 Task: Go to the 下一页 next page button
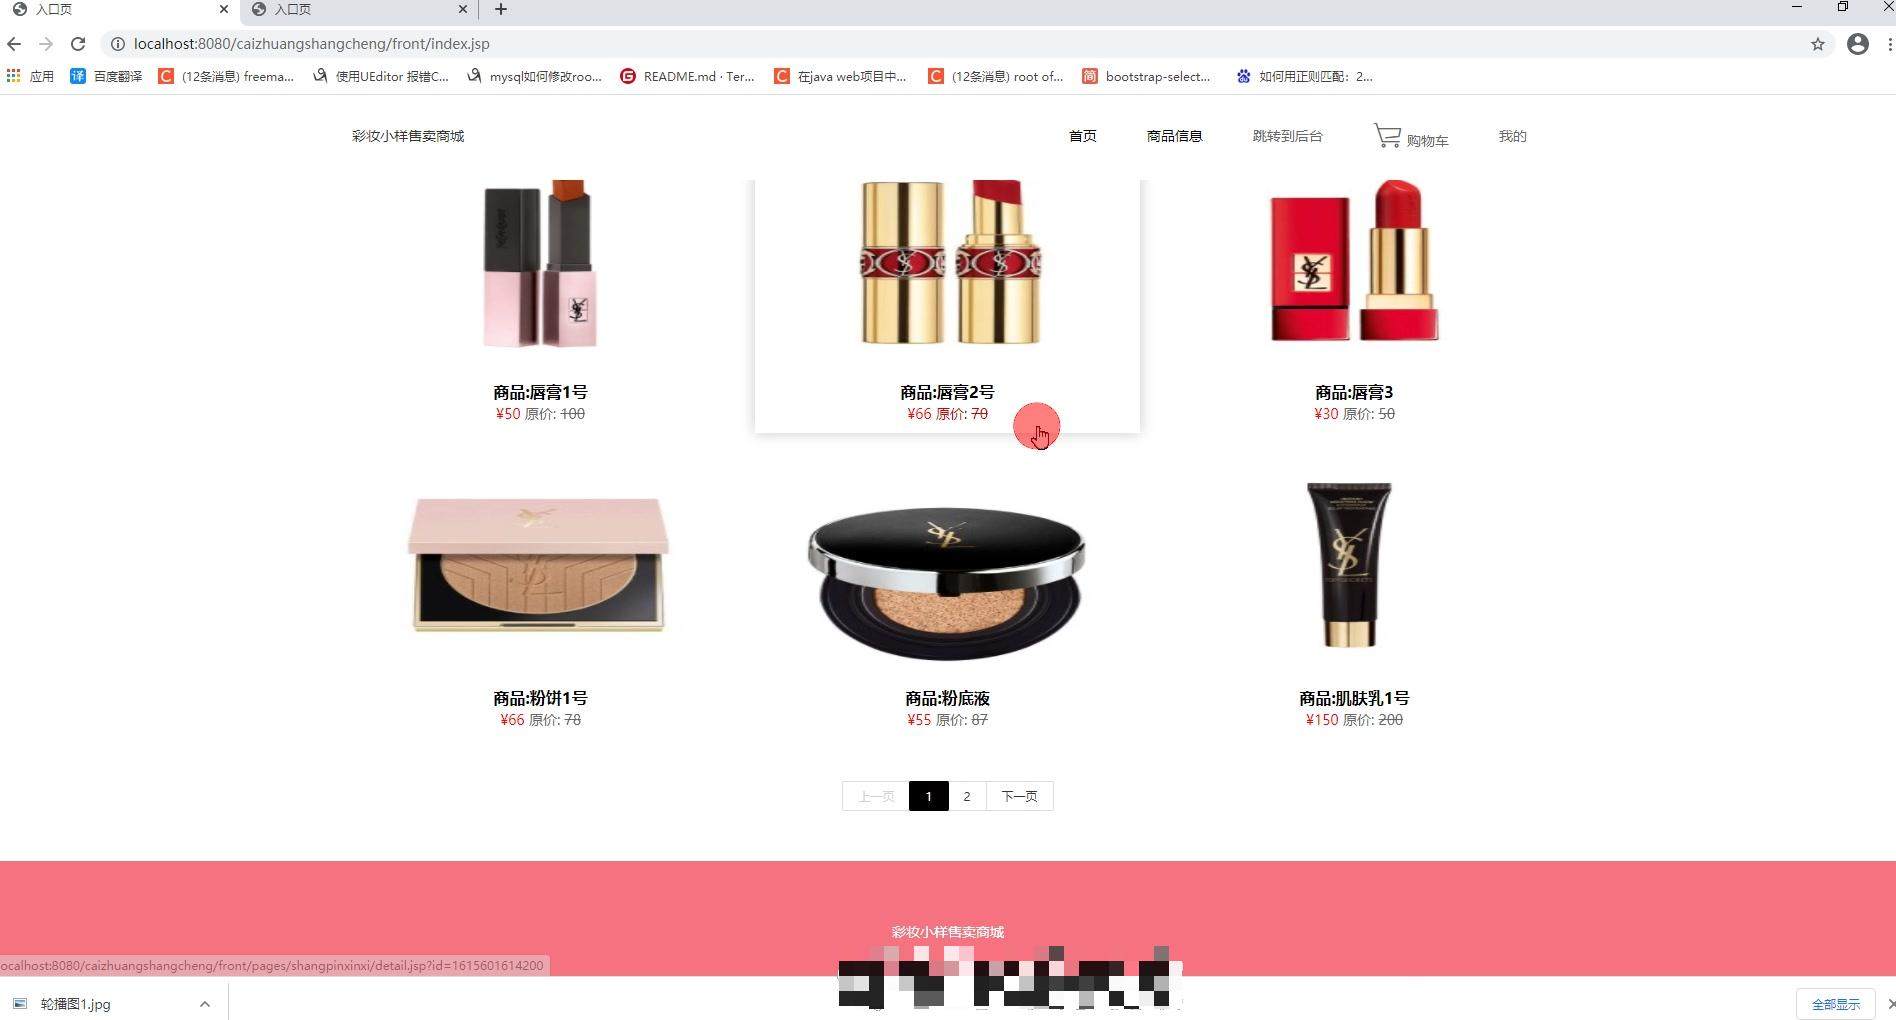pos(1019,796)
